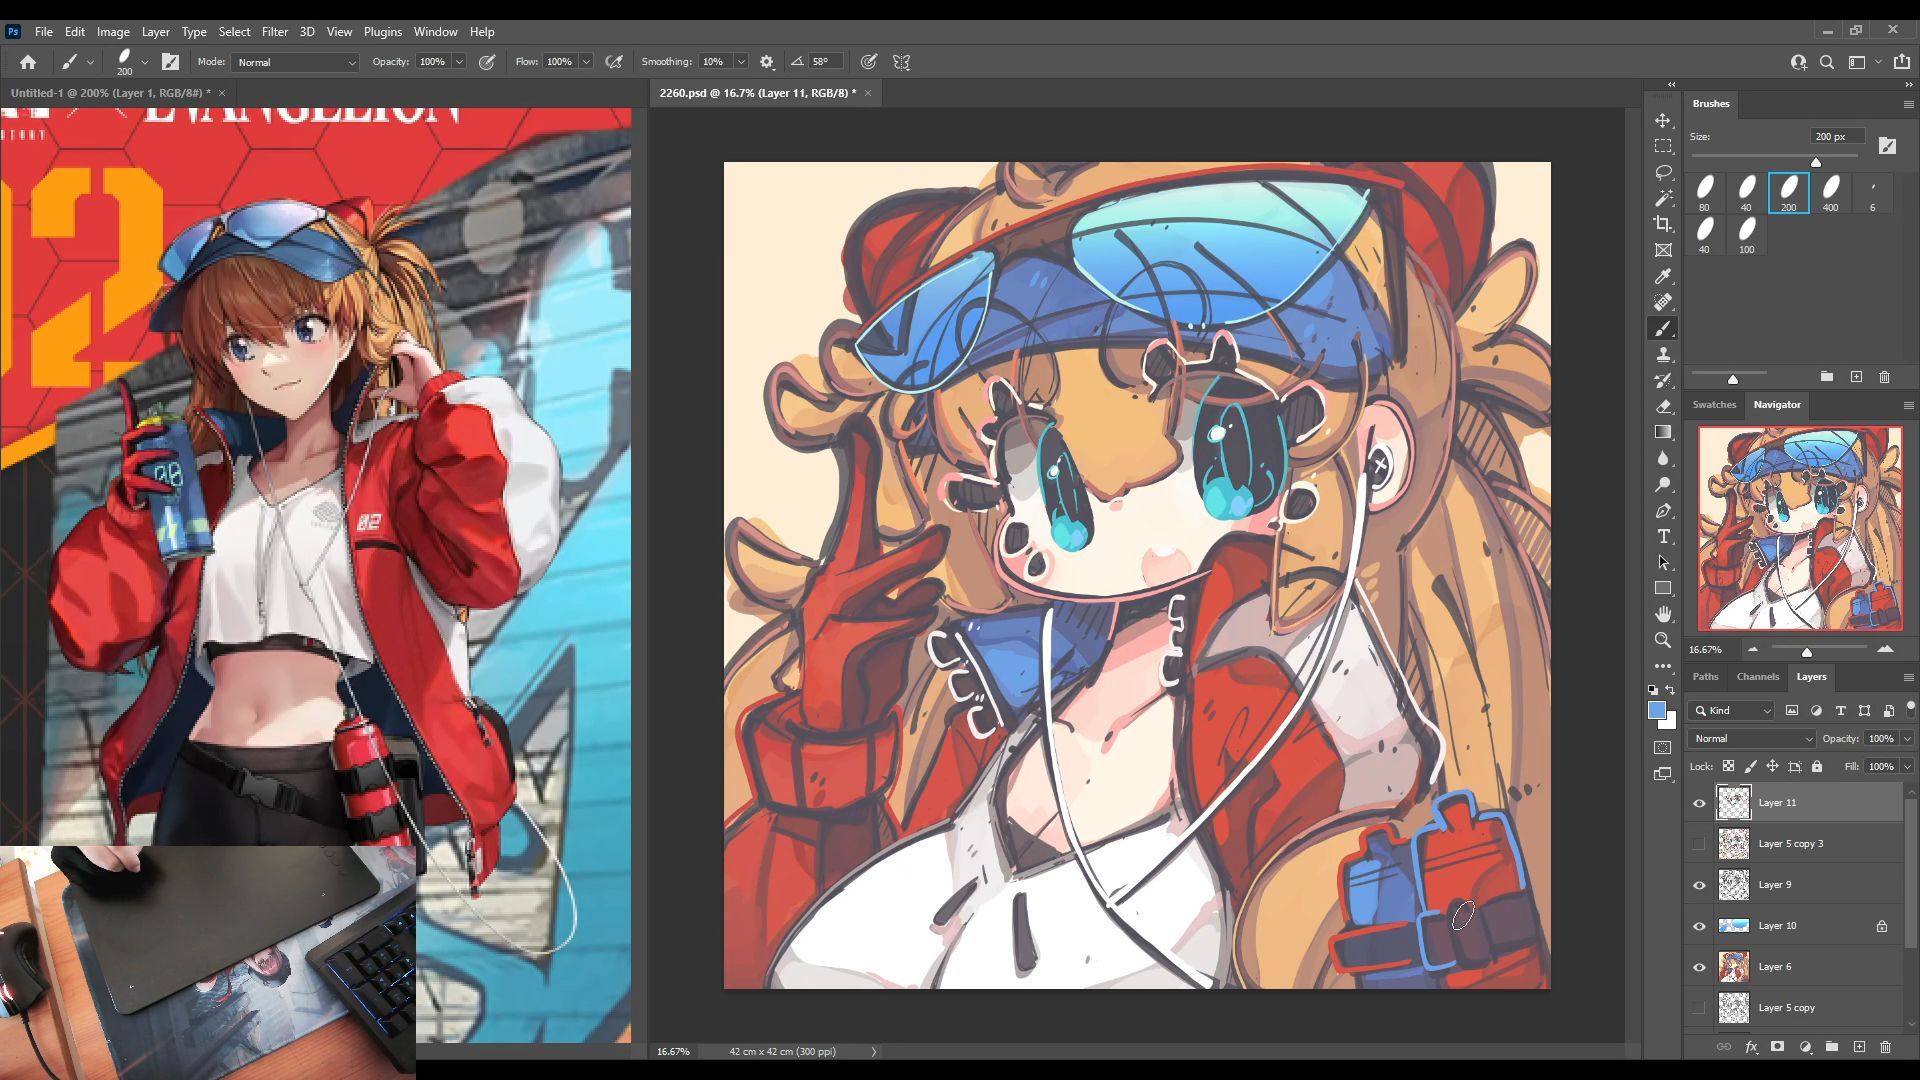1920x1080 pixels.
Task: Hide Layer 6 with eye icon
Action: [x=1699, y=967]
